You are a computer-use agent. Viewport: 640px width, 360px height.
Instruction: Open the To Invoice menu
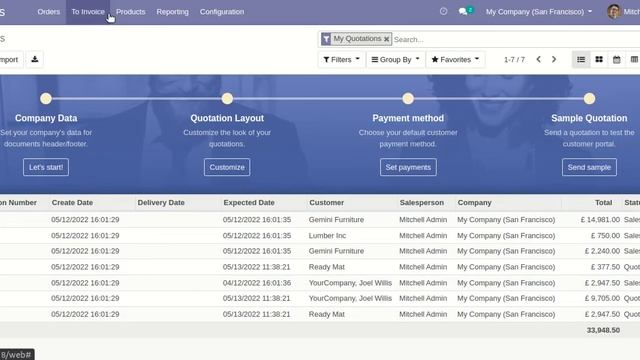pos(88,12)
